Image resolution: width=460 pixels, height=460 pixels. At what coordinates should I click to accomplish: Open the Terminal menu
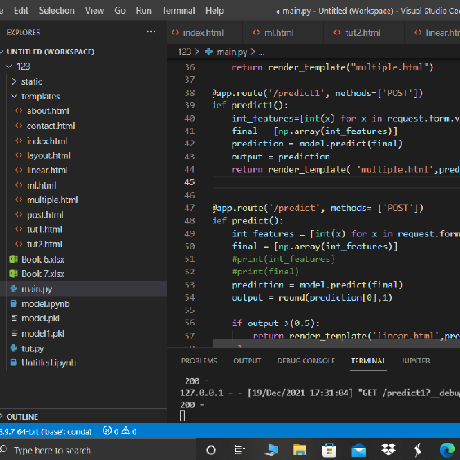(179, 11)
